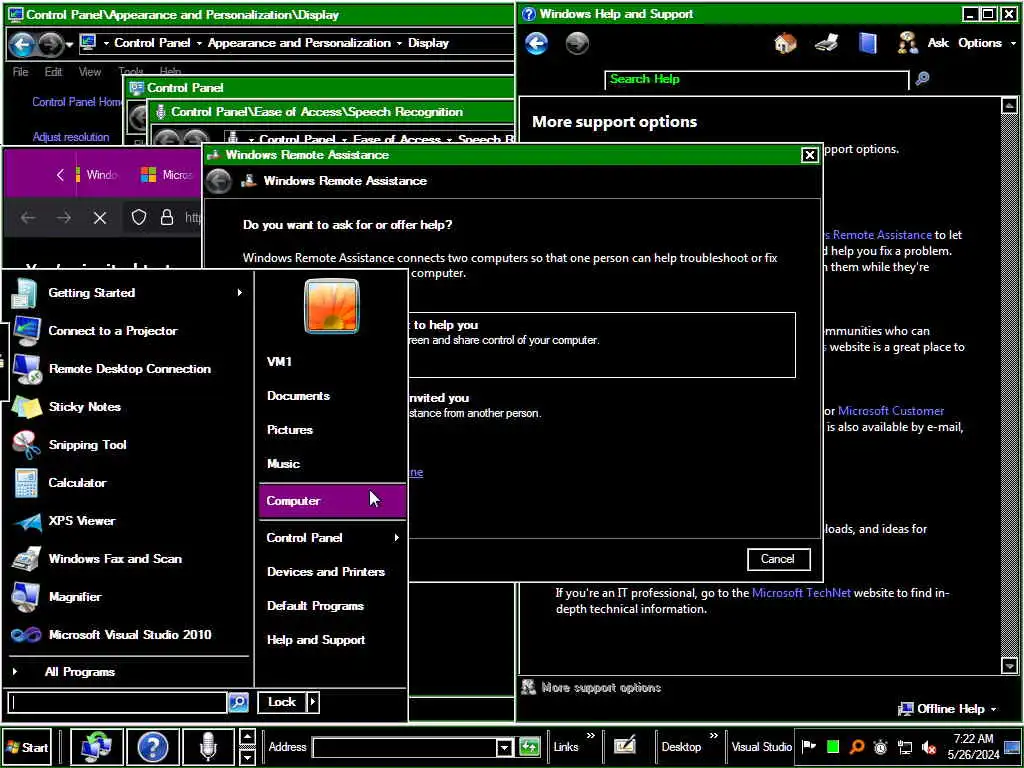Browse Help contents via the blue book icon

(868, 43)
